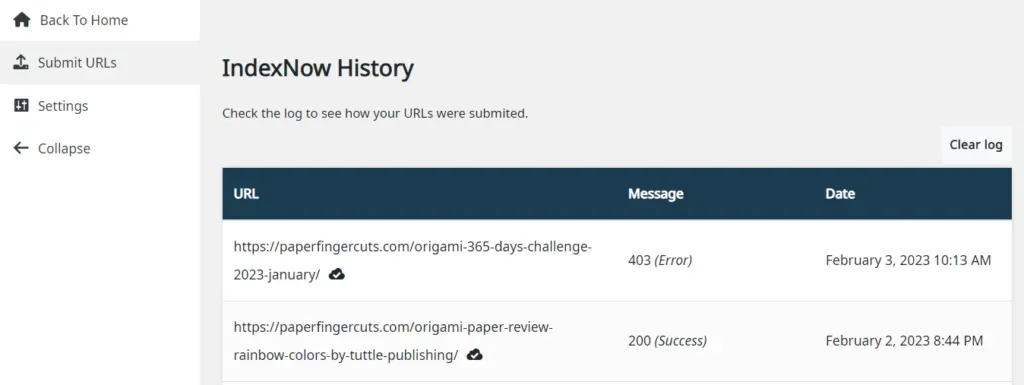Open the Back To Home menu item
Image resolution: width=1024 pixels, height=385 pixels.
[100, 20]
